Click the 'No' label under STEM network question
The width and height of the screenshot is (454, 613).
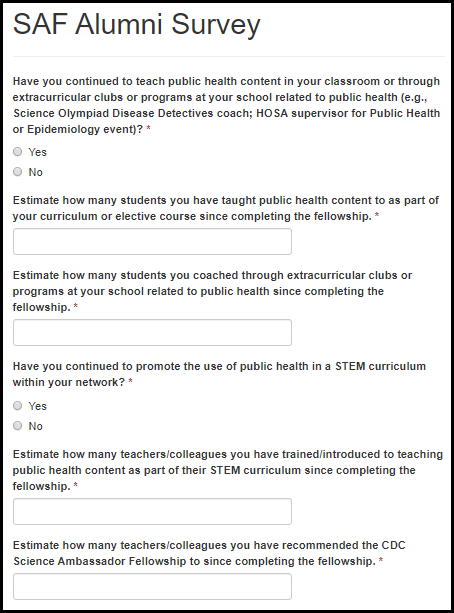coord(36,426)
